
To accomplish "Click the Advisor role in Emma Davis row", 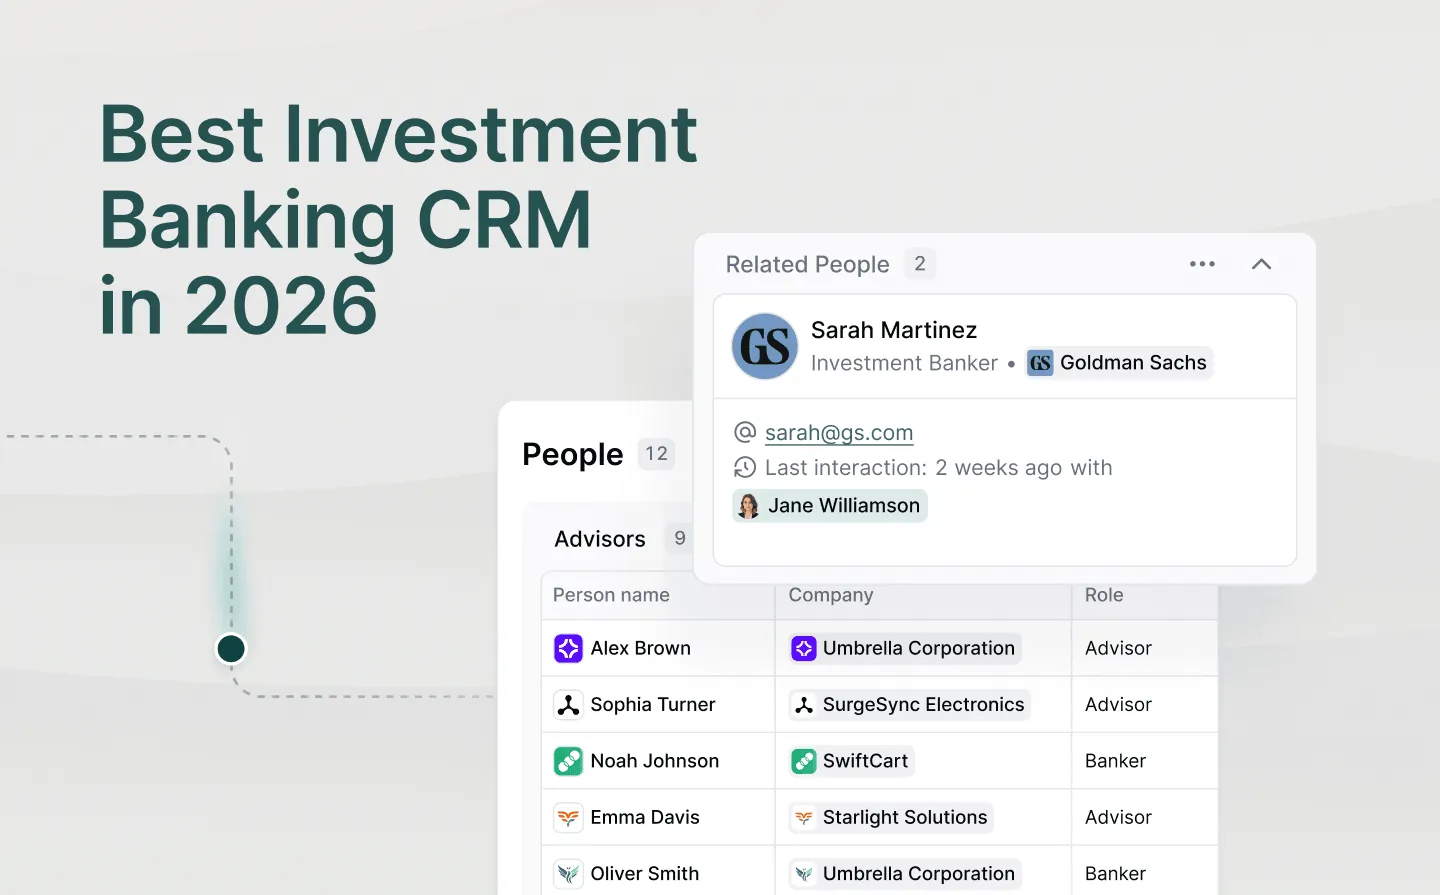I will tap(1118, 818).
